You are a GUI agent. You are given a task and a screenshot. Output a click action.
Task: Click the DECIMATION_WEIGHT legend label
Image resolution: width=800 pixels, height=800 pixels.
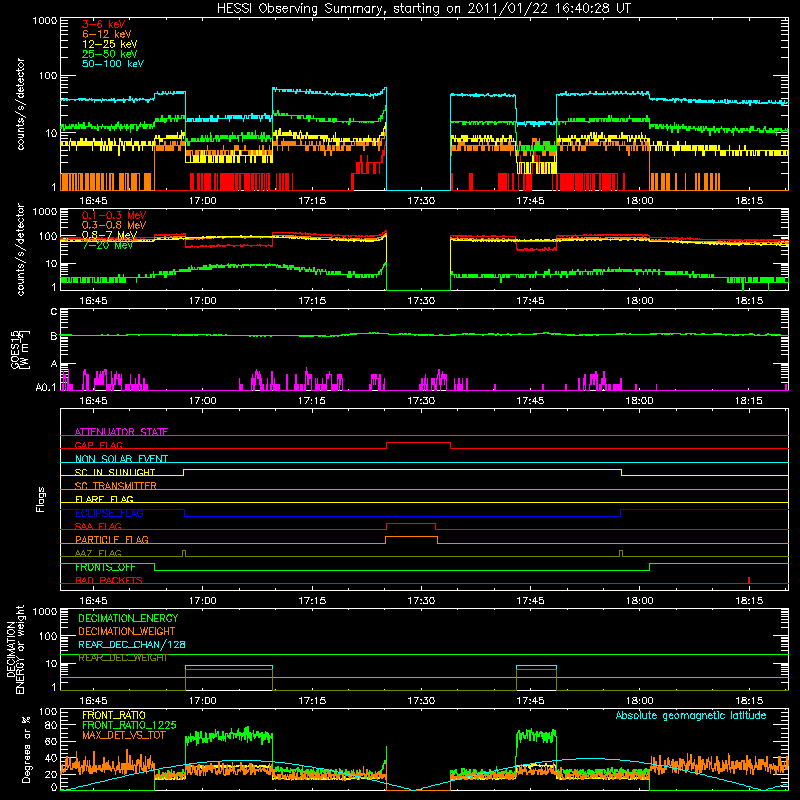click(x=127, y=632)
